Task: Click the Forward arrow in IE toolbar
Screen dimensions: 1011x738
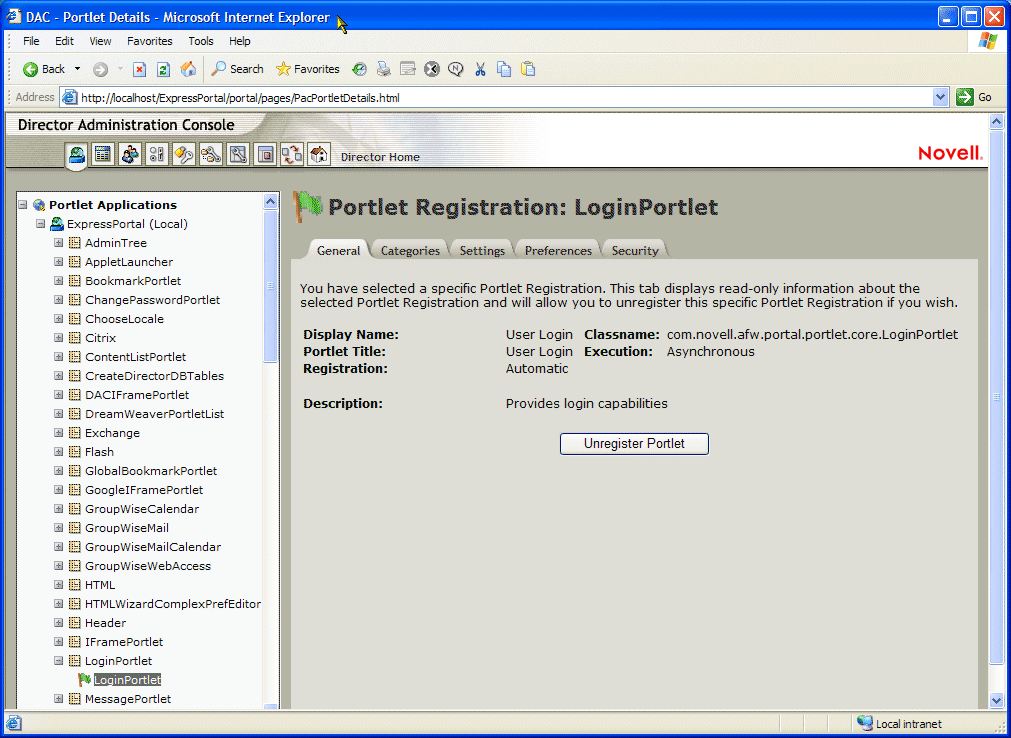Action: tap(101, 69)
